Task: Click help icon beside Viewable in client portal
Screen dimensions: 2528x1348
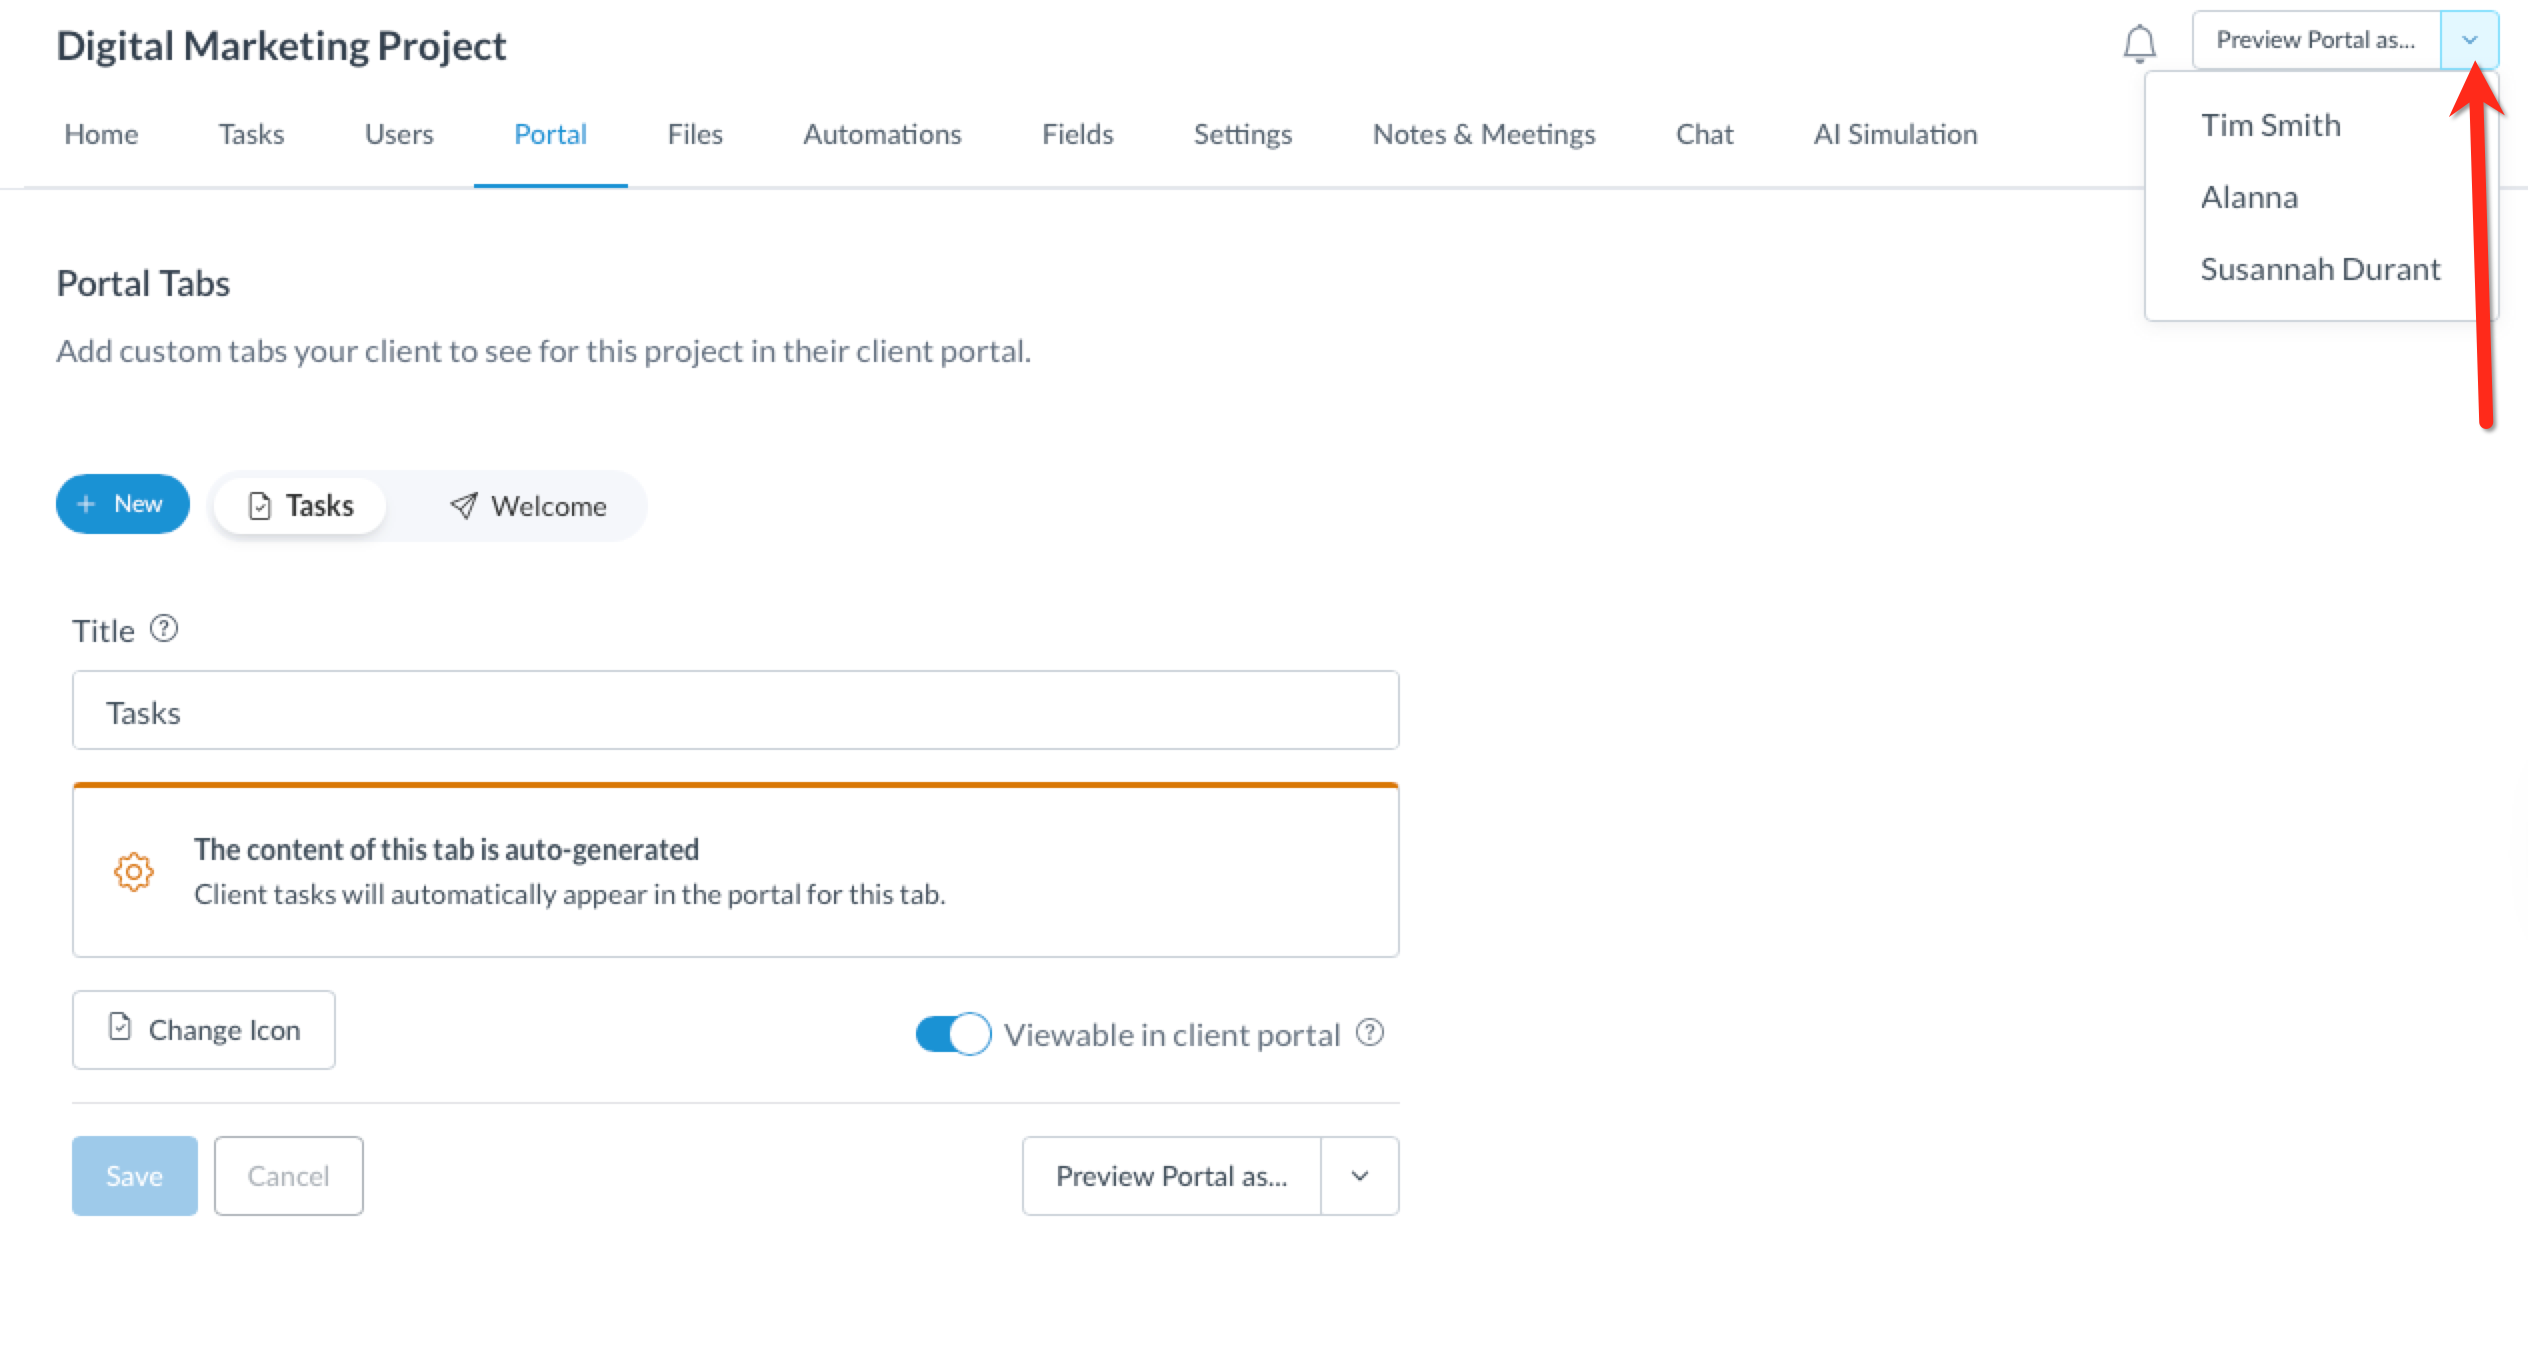Action: pos(1369,1033)
